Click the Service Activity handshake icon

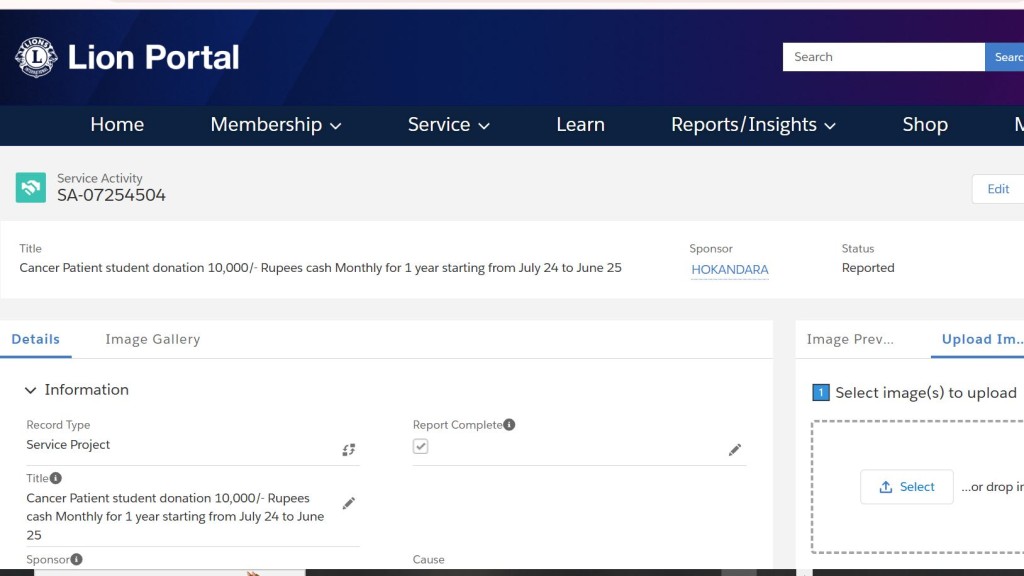click(31, 187)
